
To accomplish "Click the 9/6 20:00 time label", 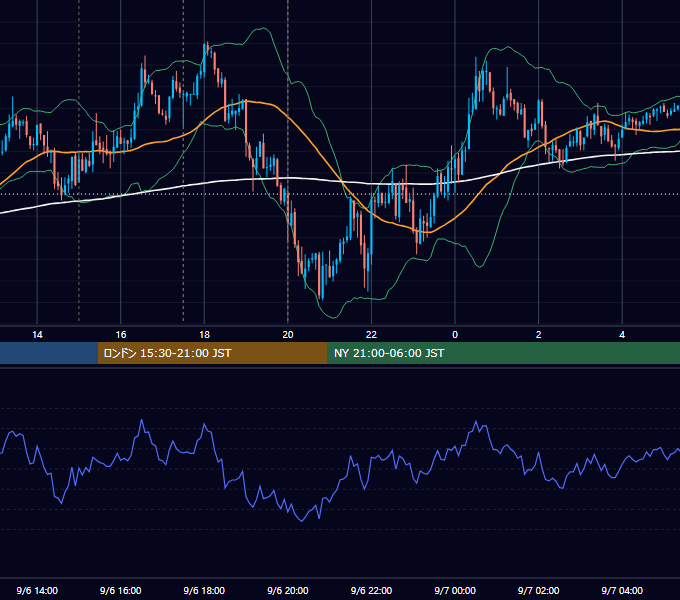I will 288,590.
